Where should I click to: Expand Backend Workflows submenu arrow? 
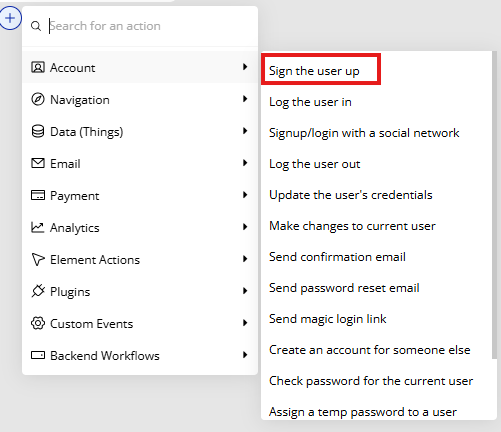click(245, 355)
